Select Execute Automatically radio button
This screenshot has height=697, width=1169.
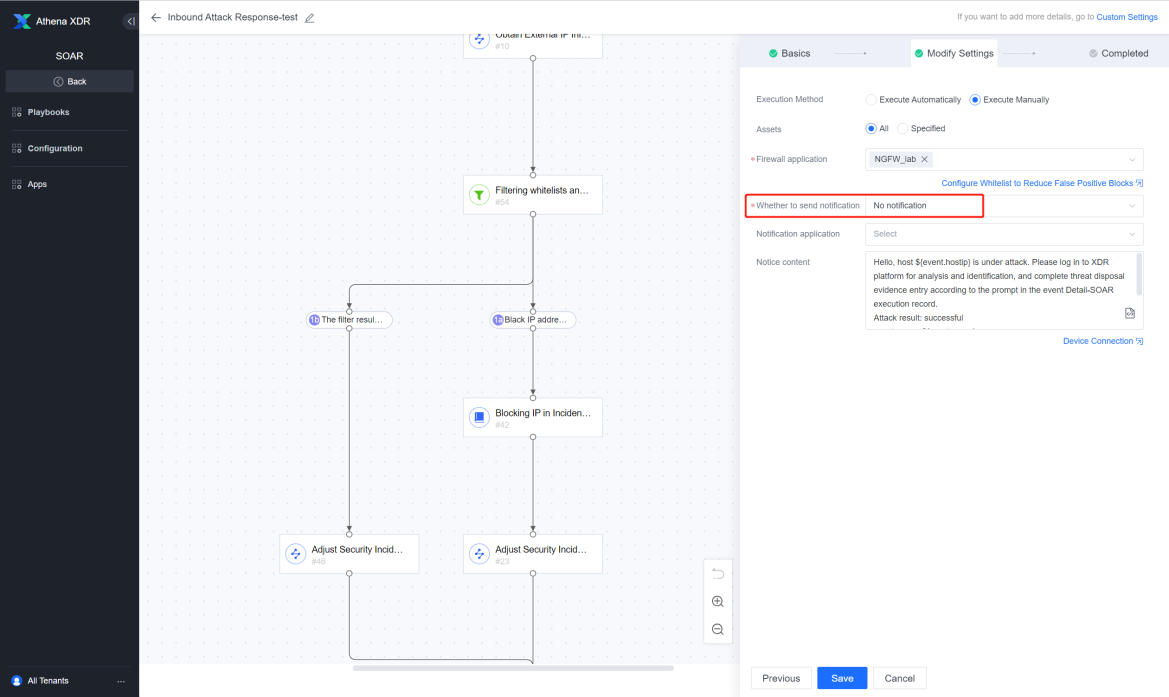pyautogui.click(x=871, y=99)
